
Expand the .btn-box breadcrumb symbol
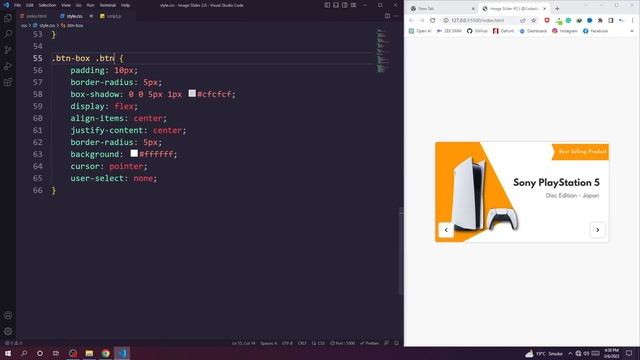pos(72,25)
